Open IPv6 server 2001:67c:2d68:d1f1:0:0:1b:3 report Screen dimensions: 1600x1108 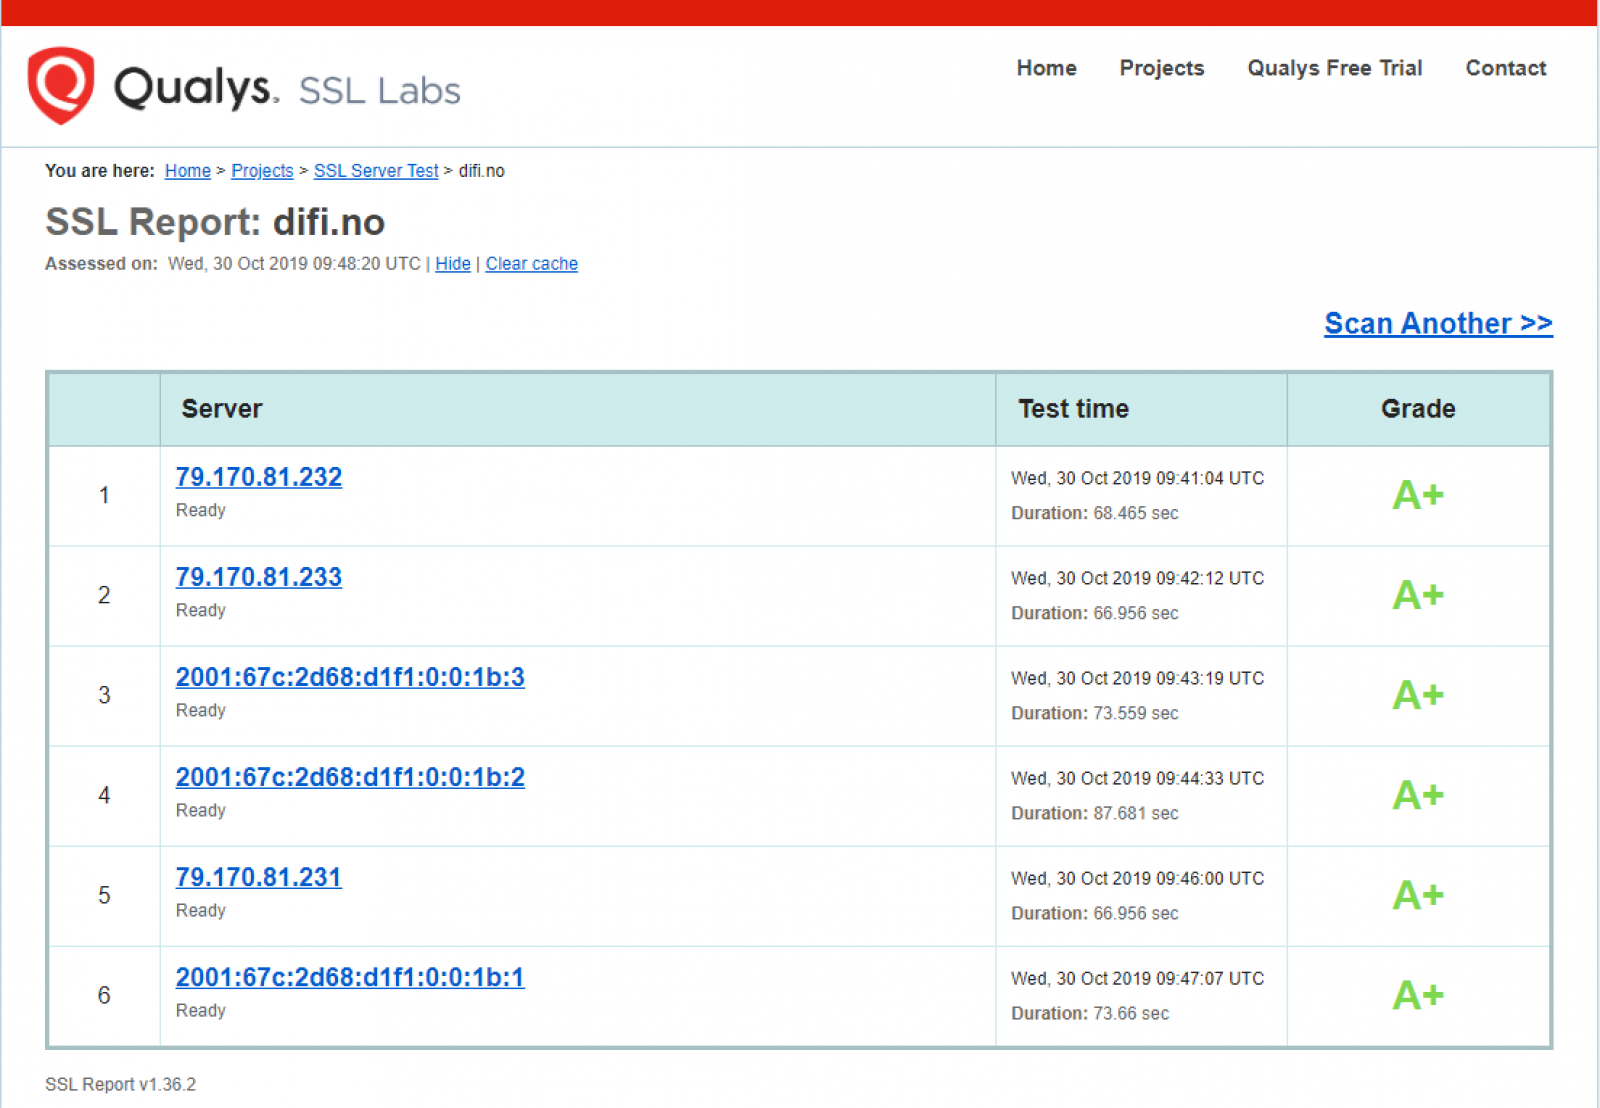tap(350, 677)
